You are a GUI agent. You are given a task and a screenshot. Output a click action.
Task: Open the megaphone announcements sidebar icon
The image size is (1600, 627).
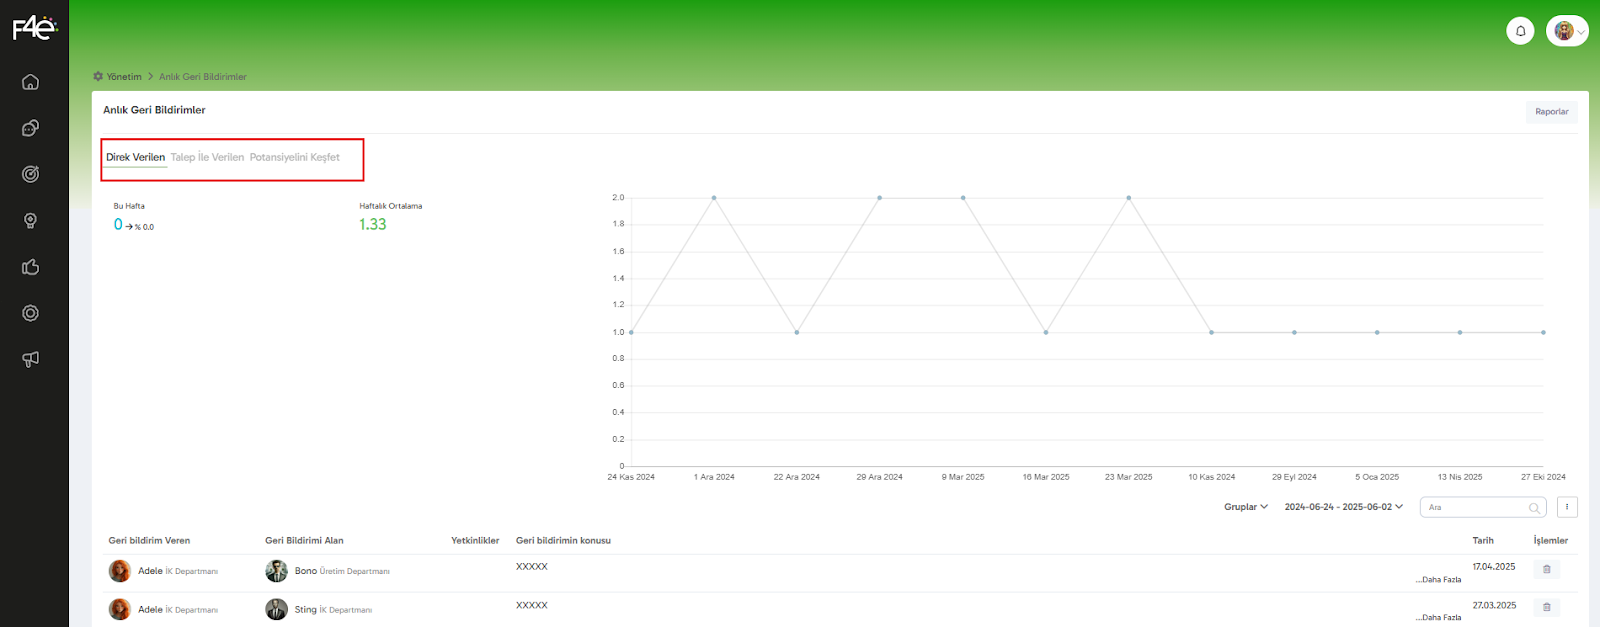pyautogui.click(x=31, y=359)
